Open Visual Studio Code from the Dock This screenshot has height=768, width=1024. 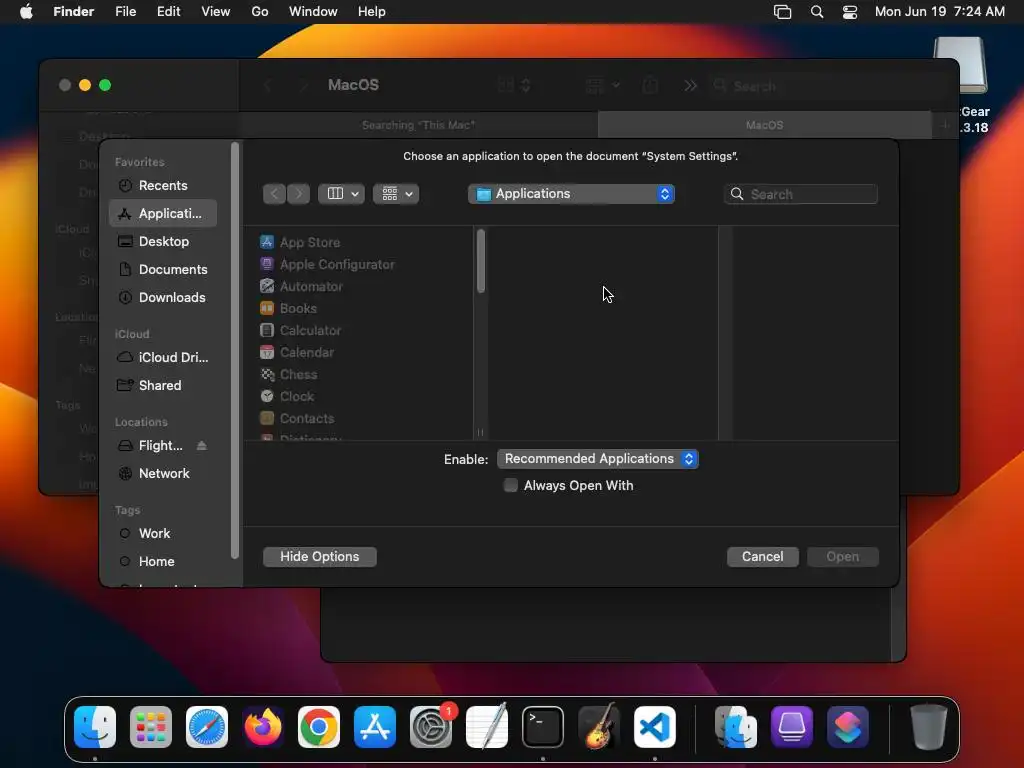[655, 727]
